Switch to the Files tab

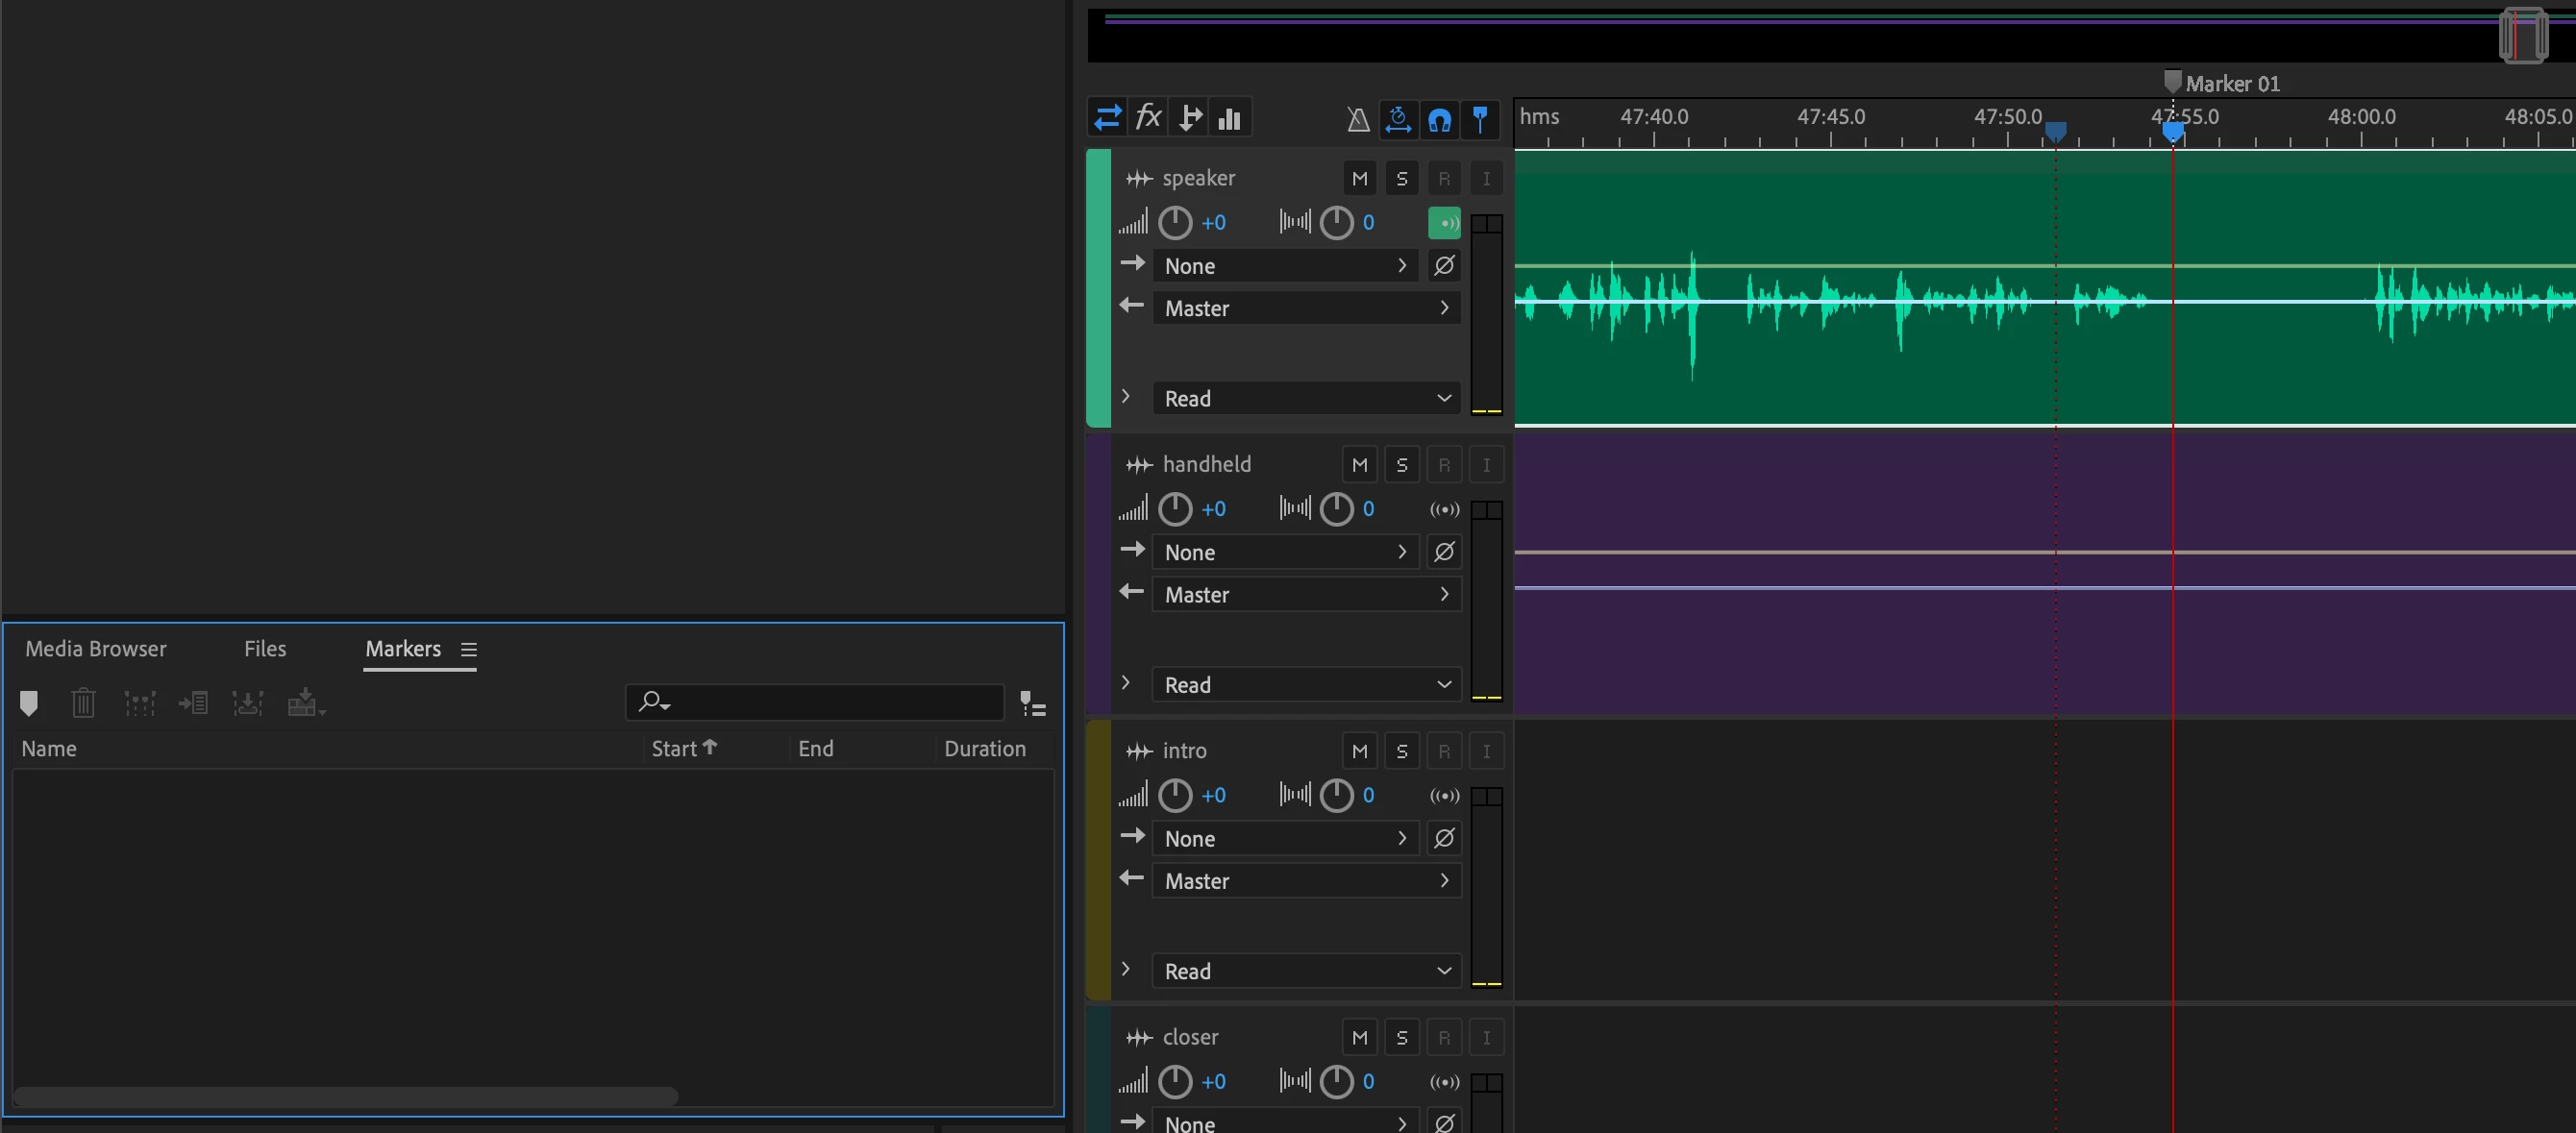[x=265, y=649]
